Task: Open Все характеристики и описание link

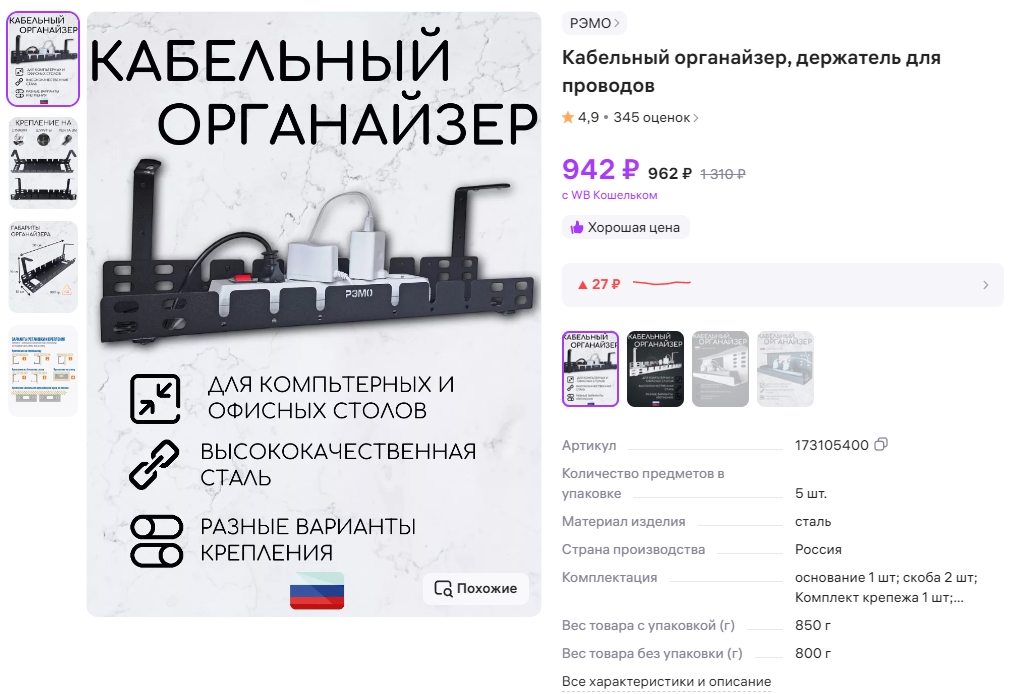Action: click(666, 681)
